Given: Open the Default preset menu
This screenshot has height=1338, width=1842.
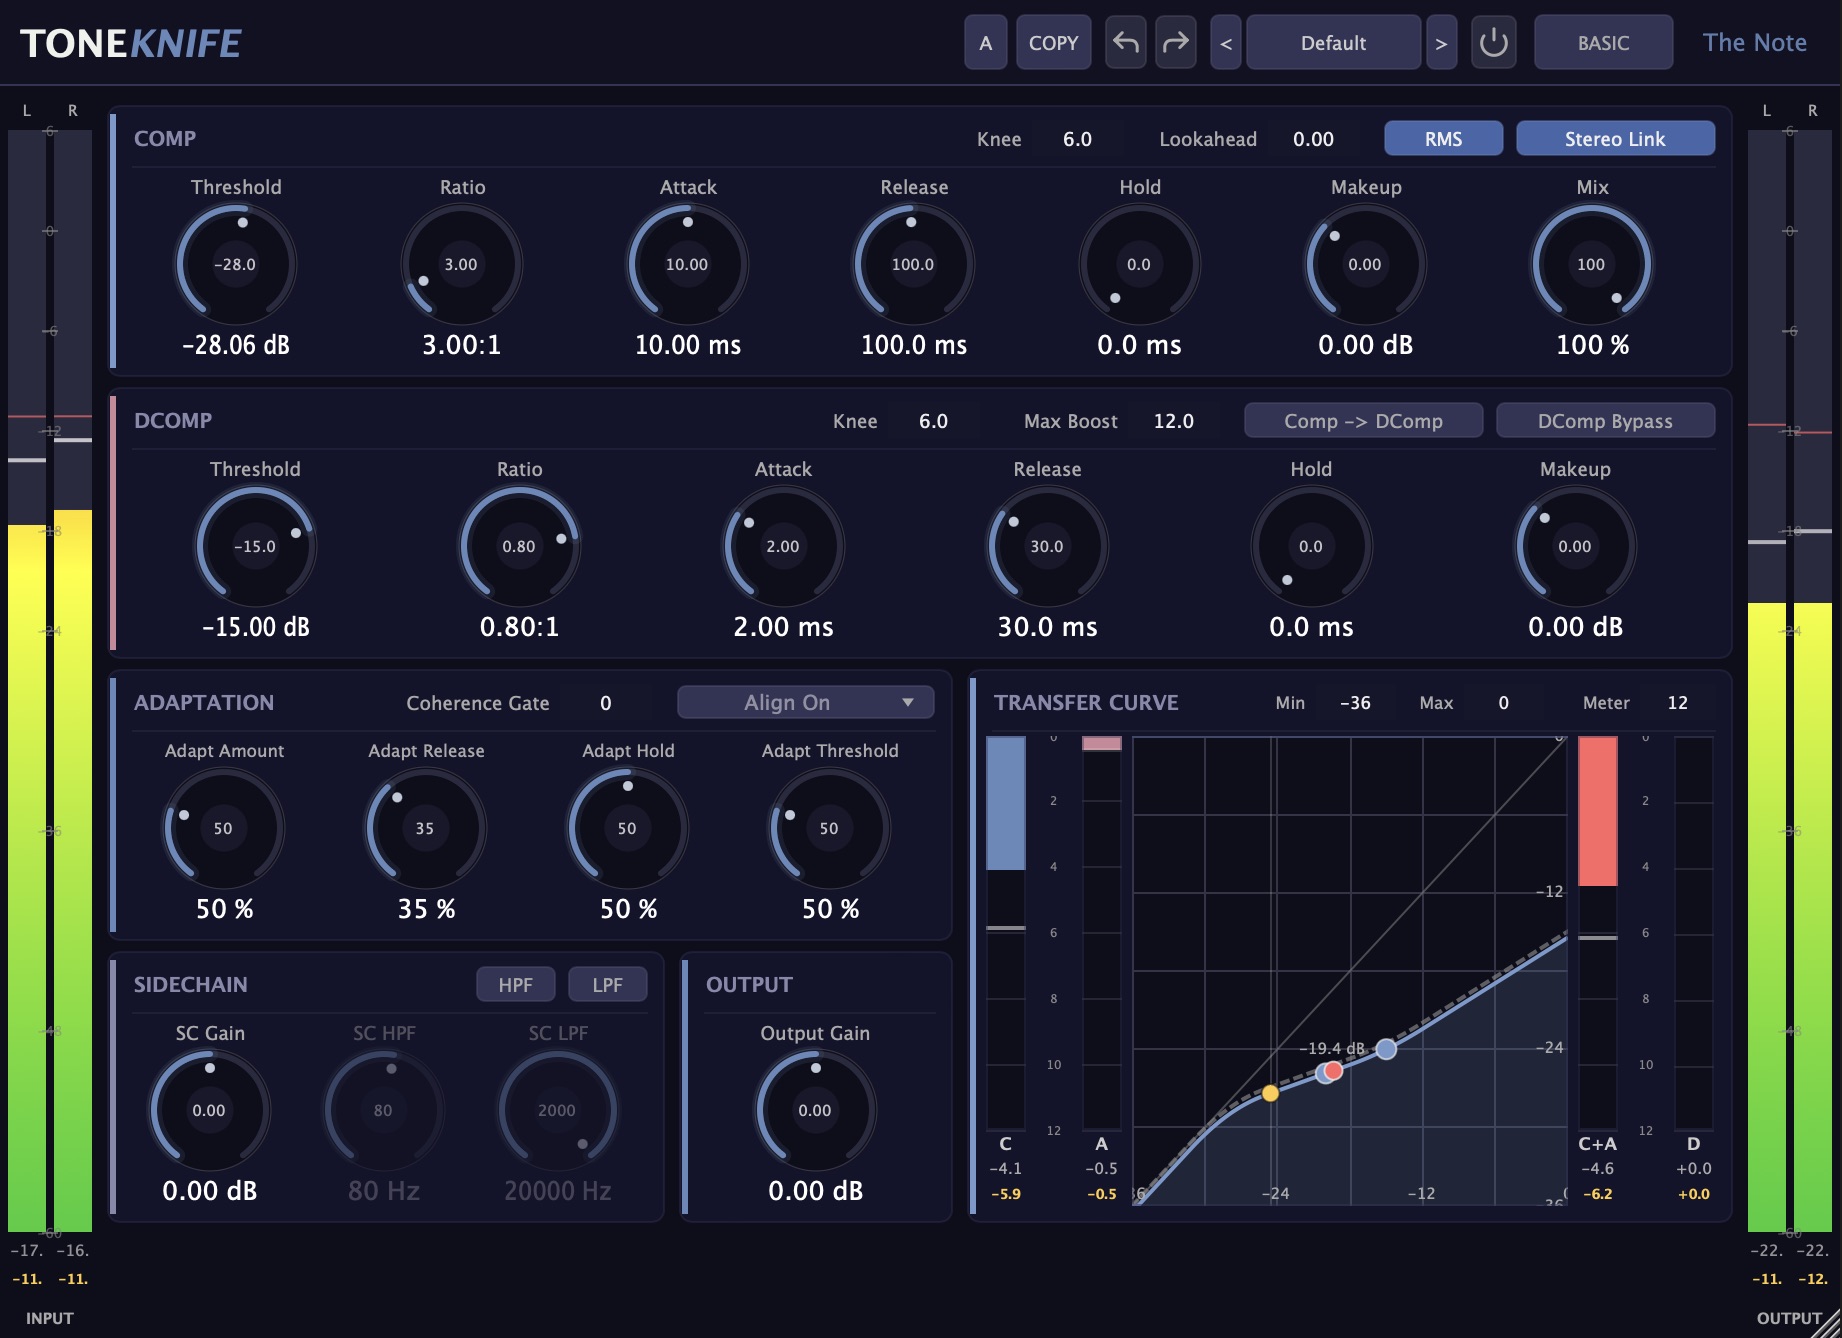Looking at the screenshot, I should point(1333,42).
